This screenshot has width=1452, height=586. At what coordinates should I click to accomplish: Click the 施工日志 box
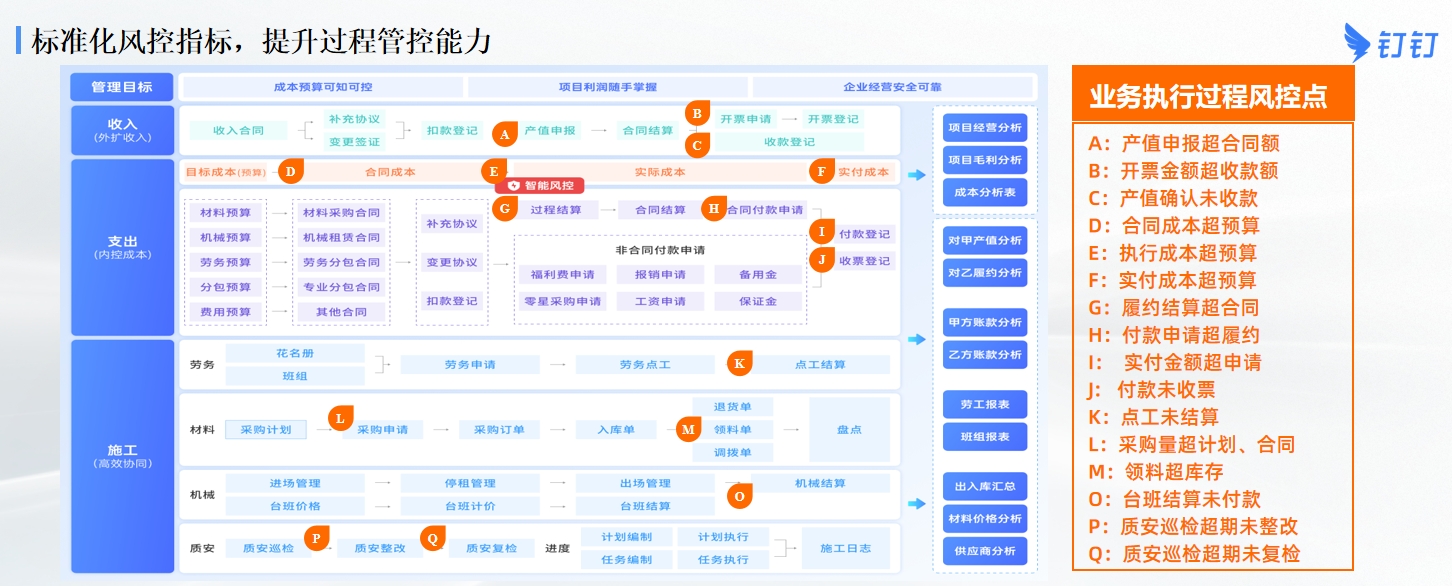pos(845,548)
